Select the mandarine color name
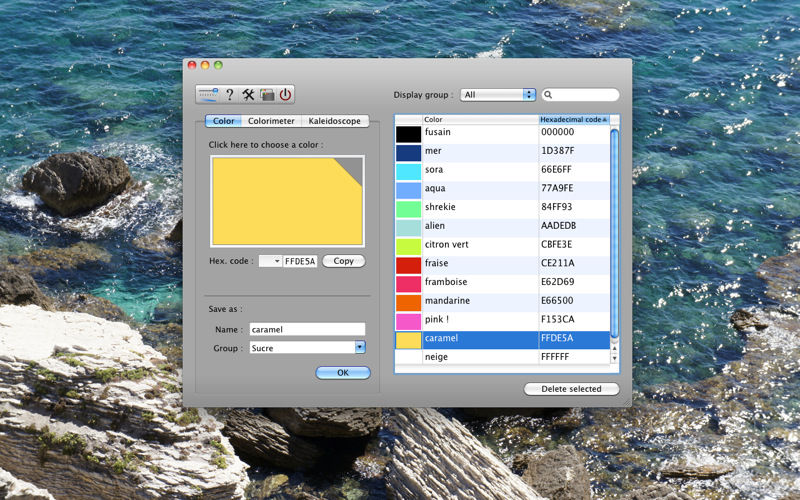 pos(447,301)
